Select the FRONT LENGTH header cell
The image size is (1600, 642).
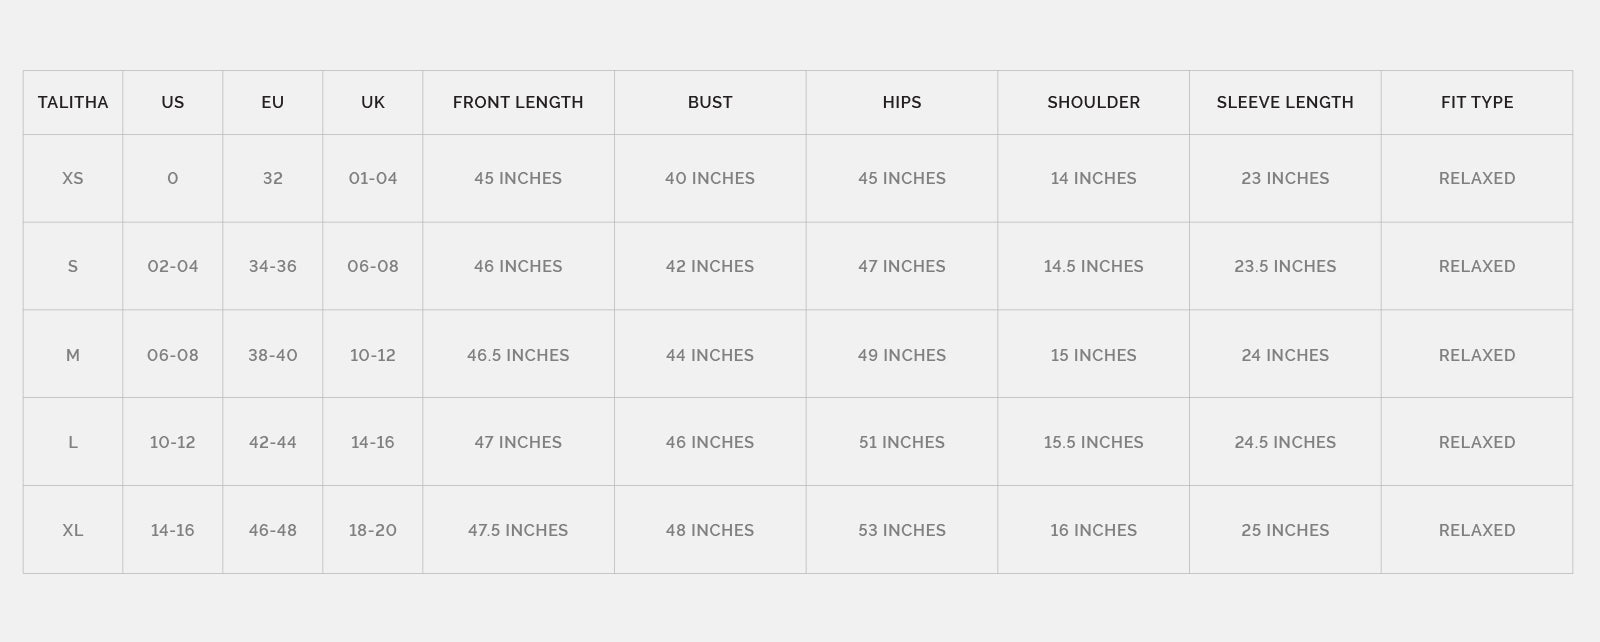pyautogui.click(x=518, y=102)
